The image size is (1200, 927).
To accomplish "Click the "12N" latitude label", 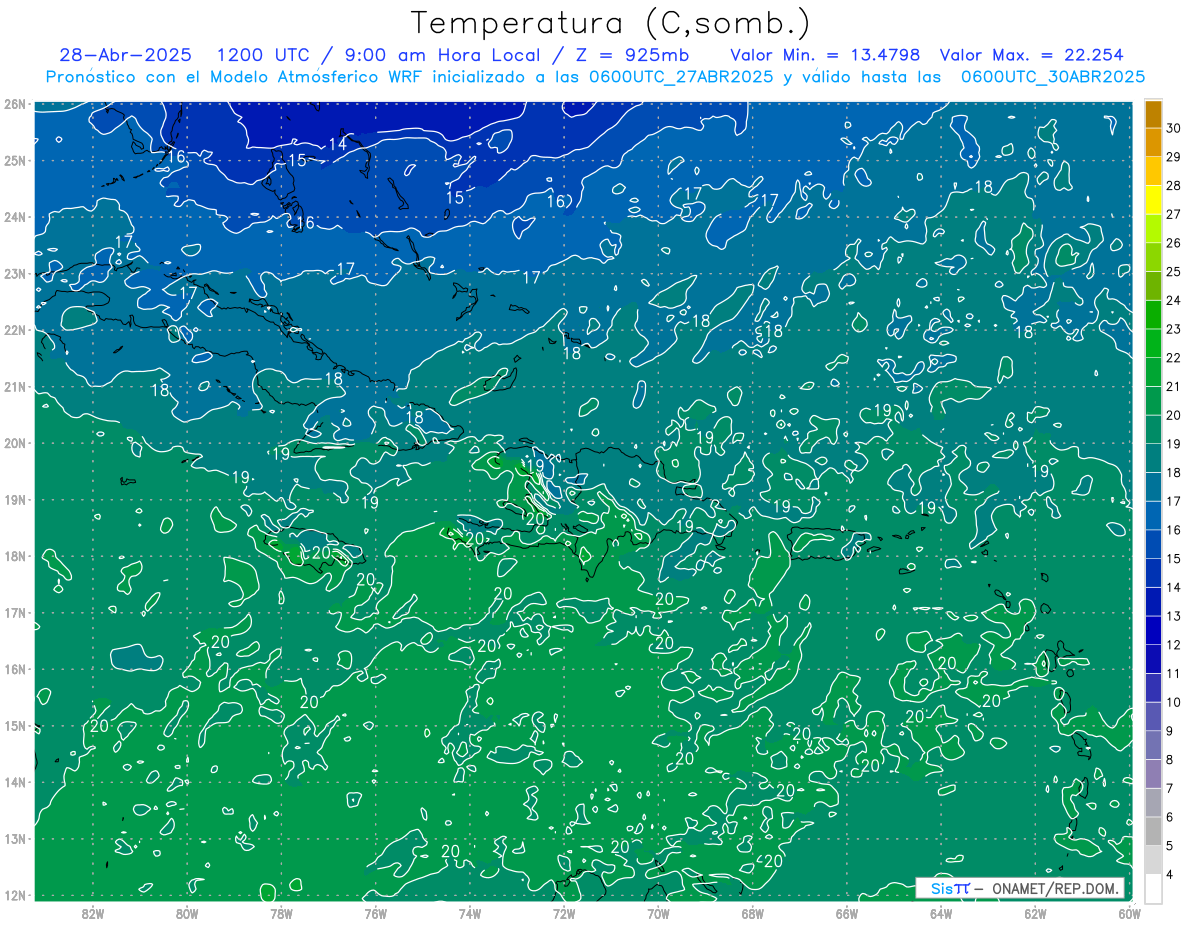I will (14, 895).
